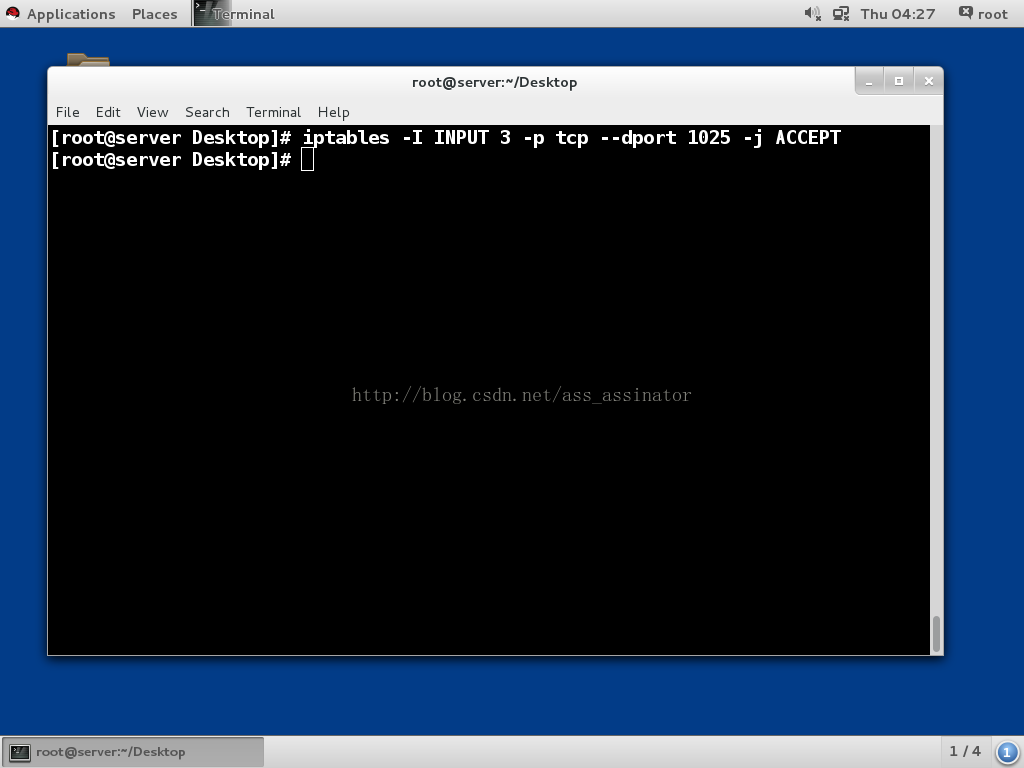
Task: Open the Help menu in Terminal
Action: point(333,112)
